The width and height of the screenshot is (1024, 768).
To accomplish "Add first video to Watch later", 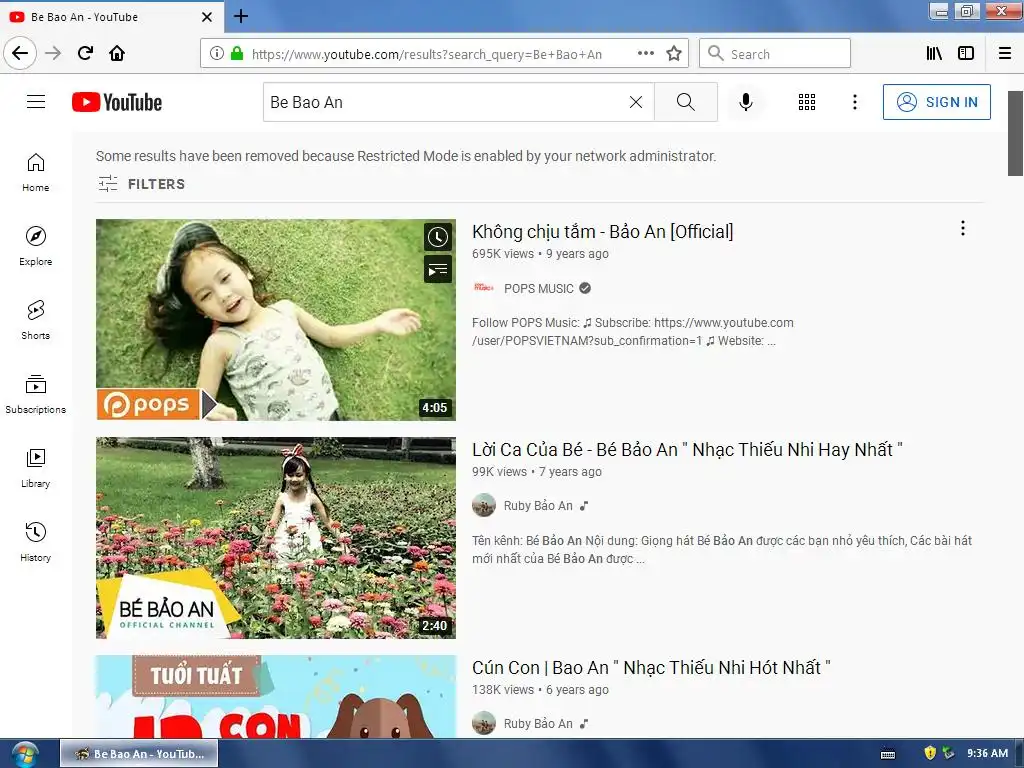I will [x=438, y=237].
